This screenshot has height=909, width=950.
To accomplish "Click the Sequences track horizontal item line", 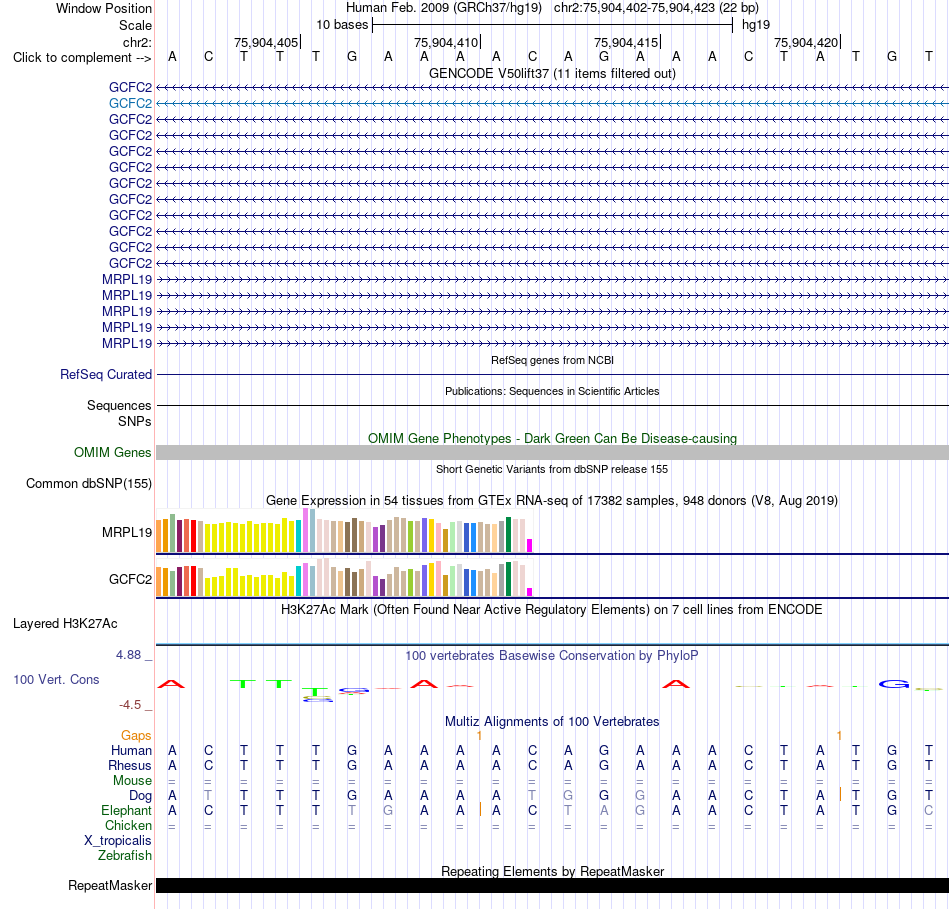I will tap(552, 405).
